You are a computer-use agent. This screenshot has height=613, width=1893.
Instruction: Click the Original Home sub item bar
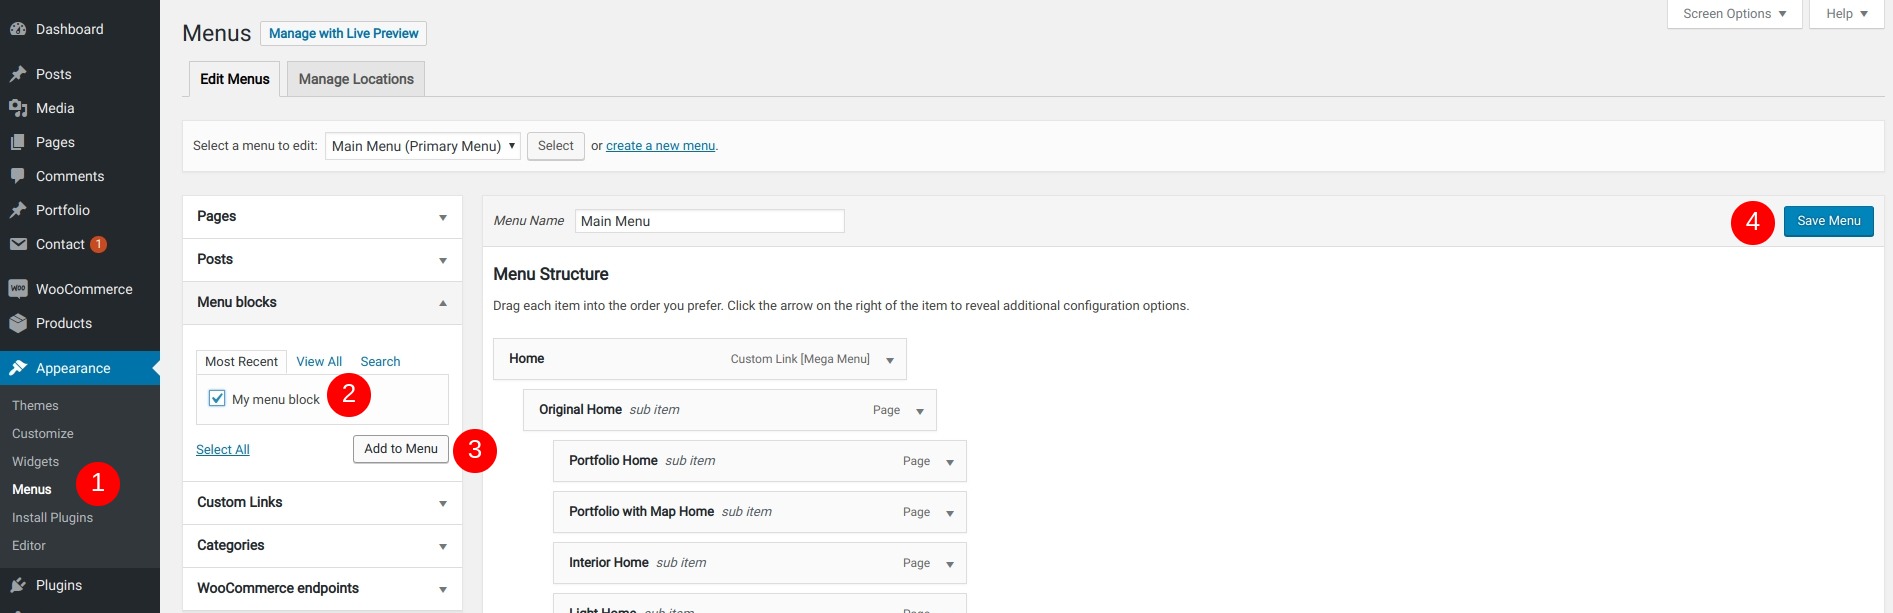point(730,410)
